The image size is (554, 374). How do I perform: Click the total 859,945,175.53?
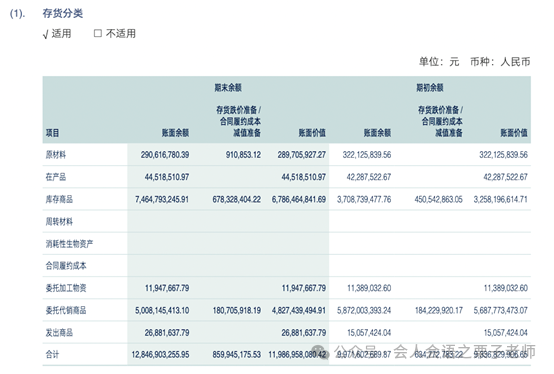point(237,354)
